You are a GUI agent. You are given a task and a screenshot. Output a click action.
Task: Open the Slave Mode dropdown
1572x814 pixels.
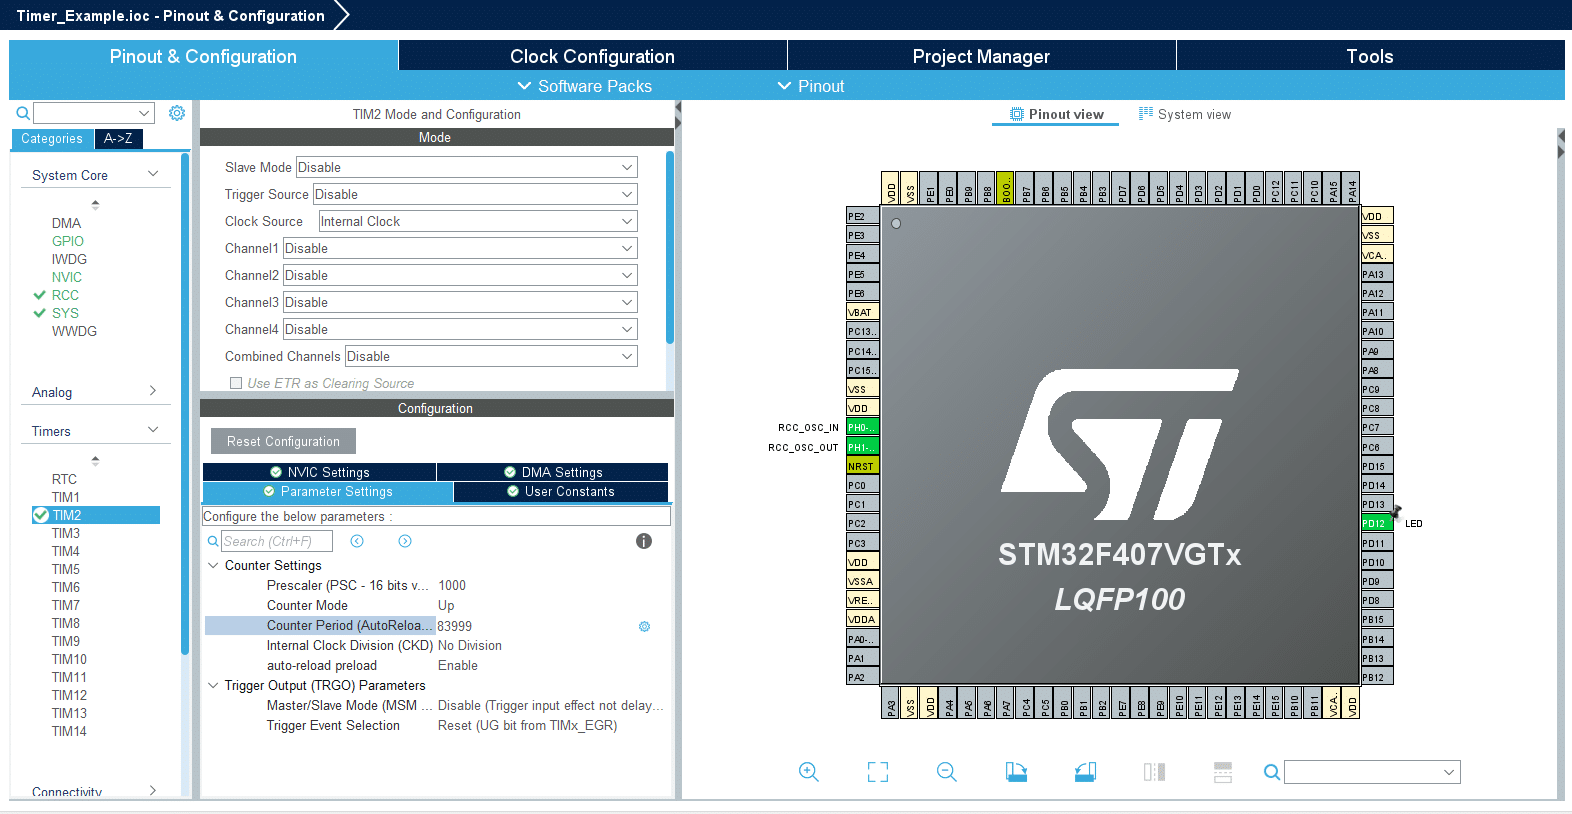click(x=466, y=167)
